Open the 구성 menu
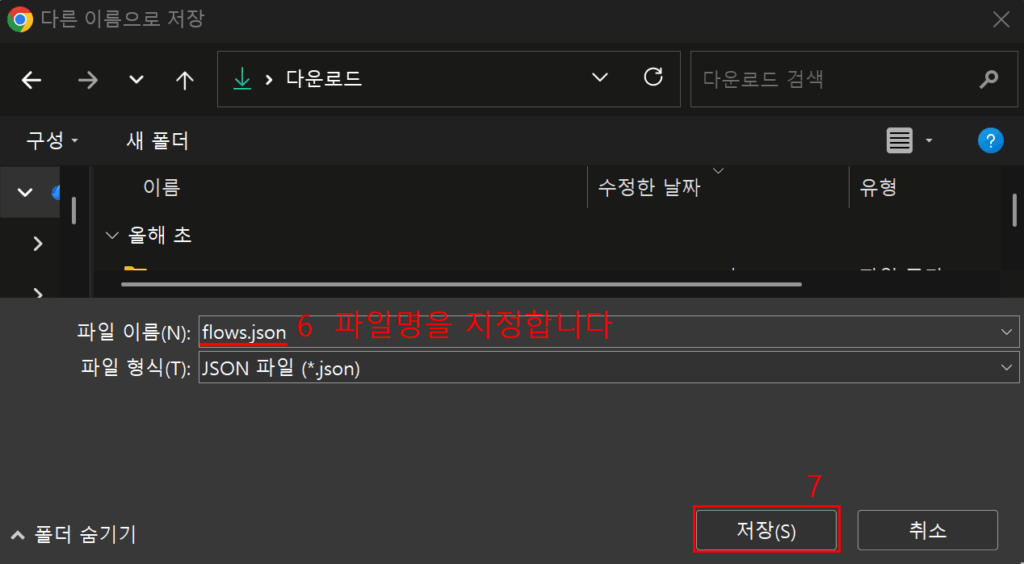 52,140
